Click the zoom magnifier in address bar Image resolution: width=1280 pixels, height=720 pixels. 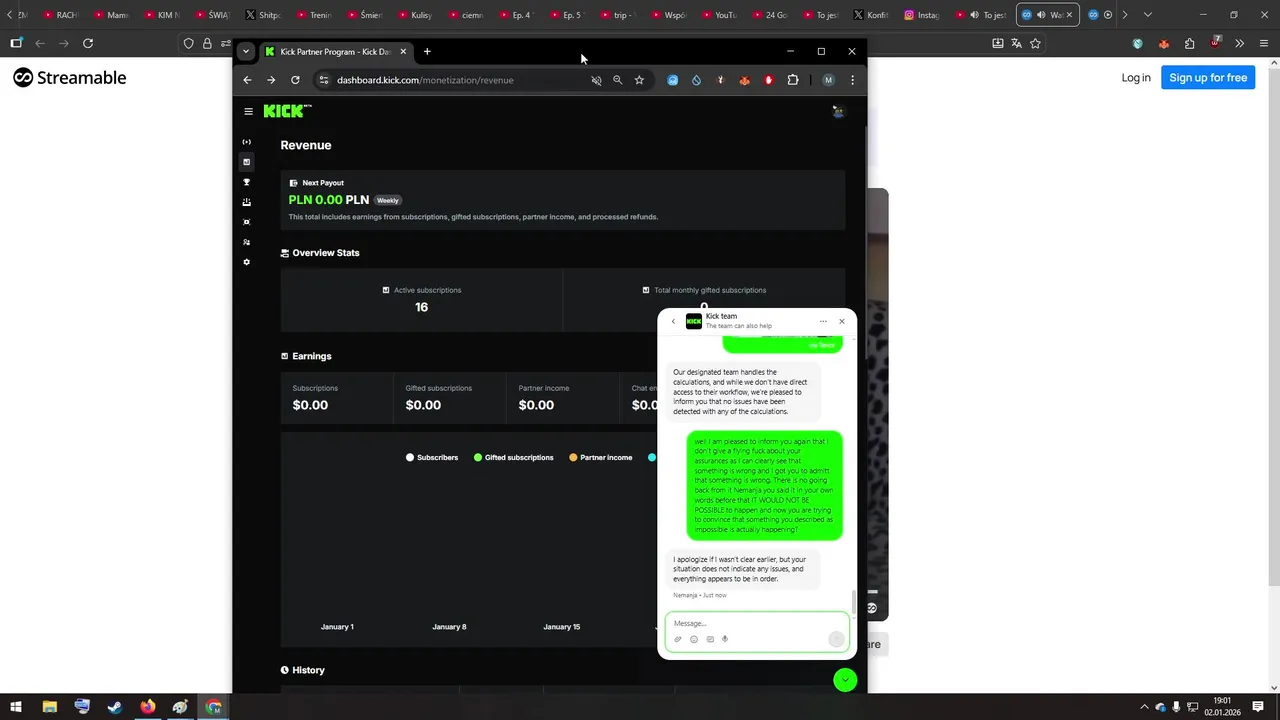(x=617, y=80)
